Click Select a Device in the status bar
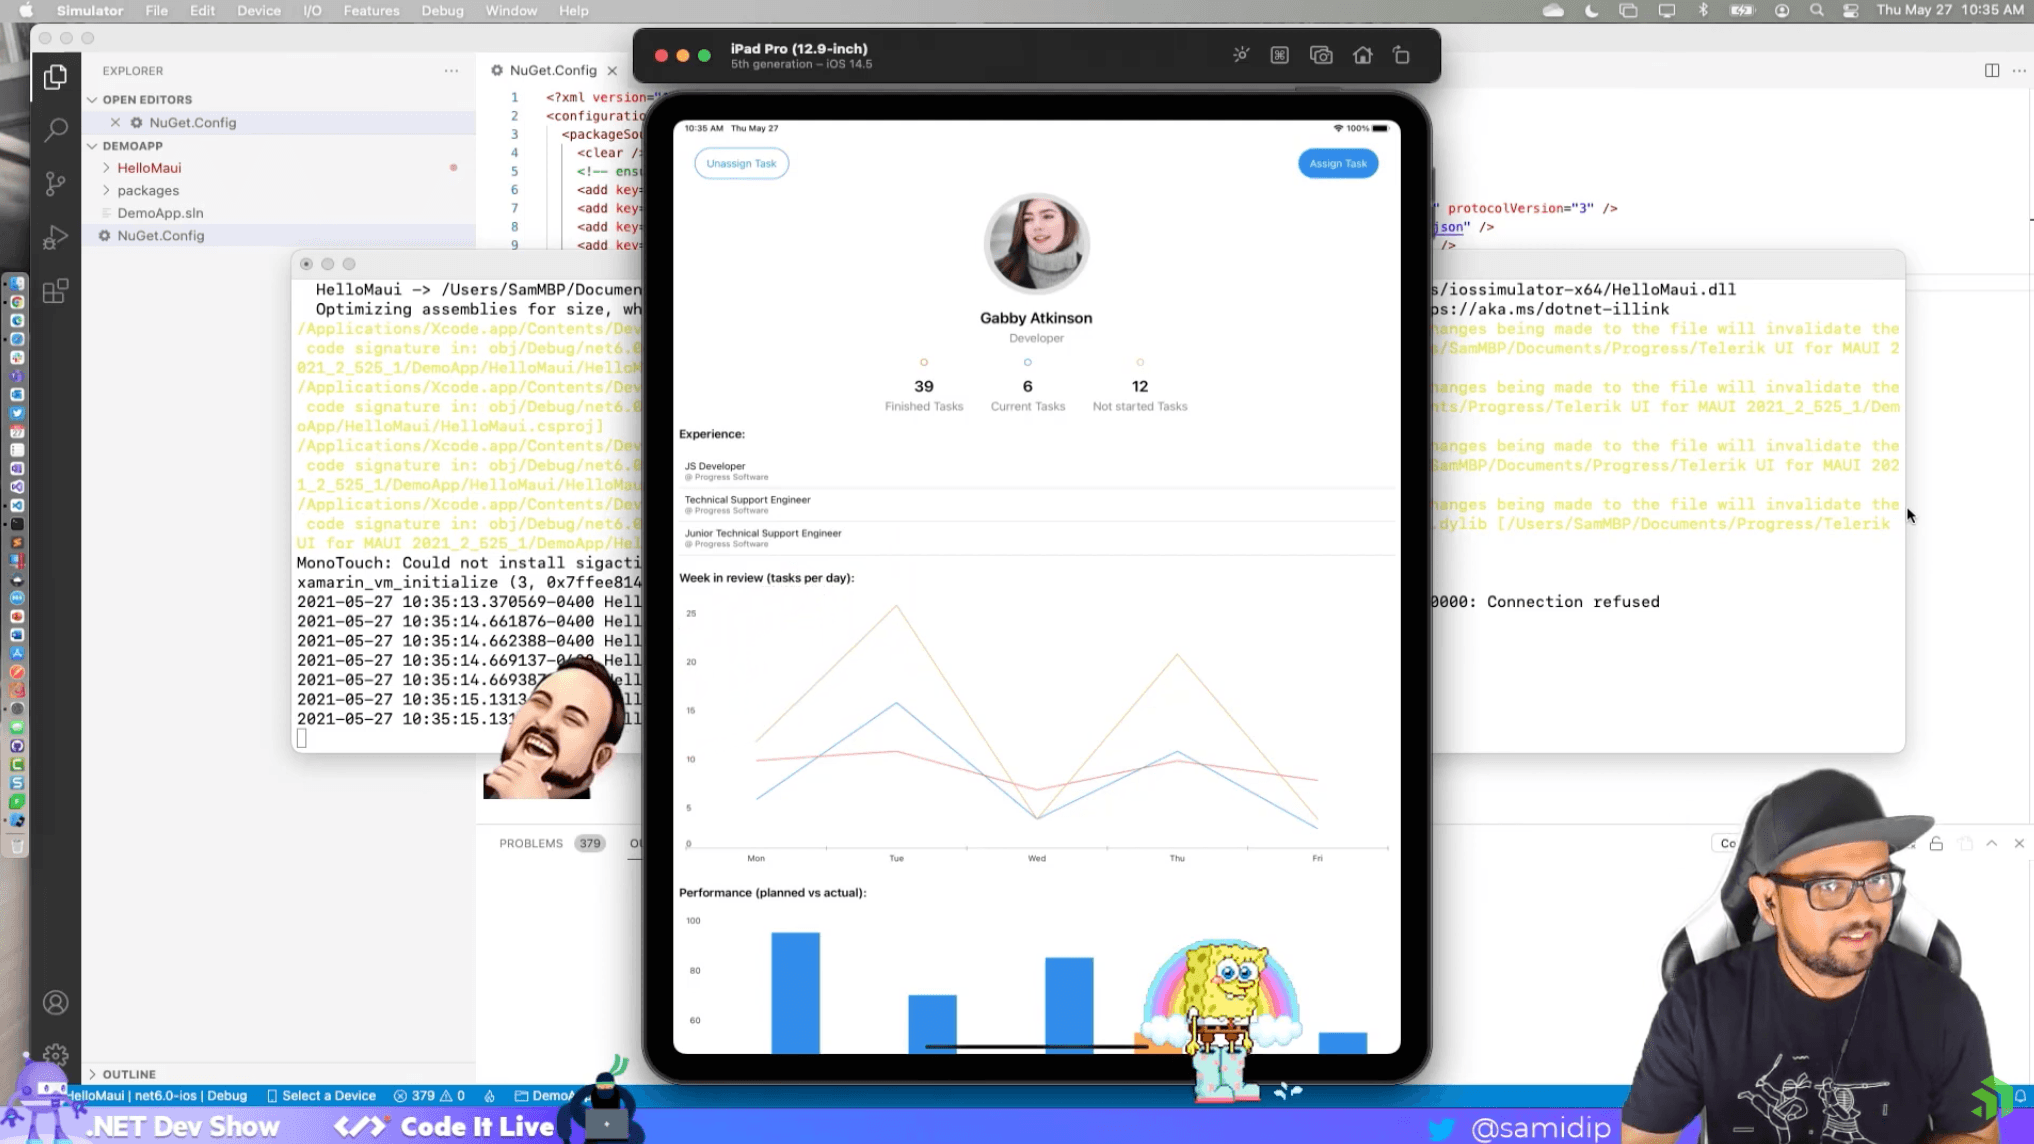2034x1144 pixels. [321, 1095]
